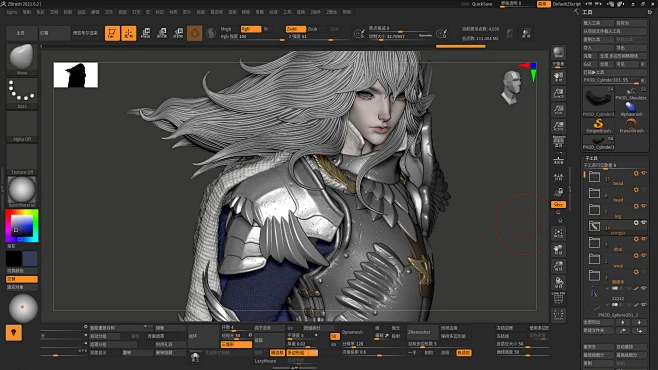The height and width of the screenshot is (370, 658).
Task: Click the silhouette thumbnail preview in the viewport
Action: pyautogui.click(x=76, y=75)
